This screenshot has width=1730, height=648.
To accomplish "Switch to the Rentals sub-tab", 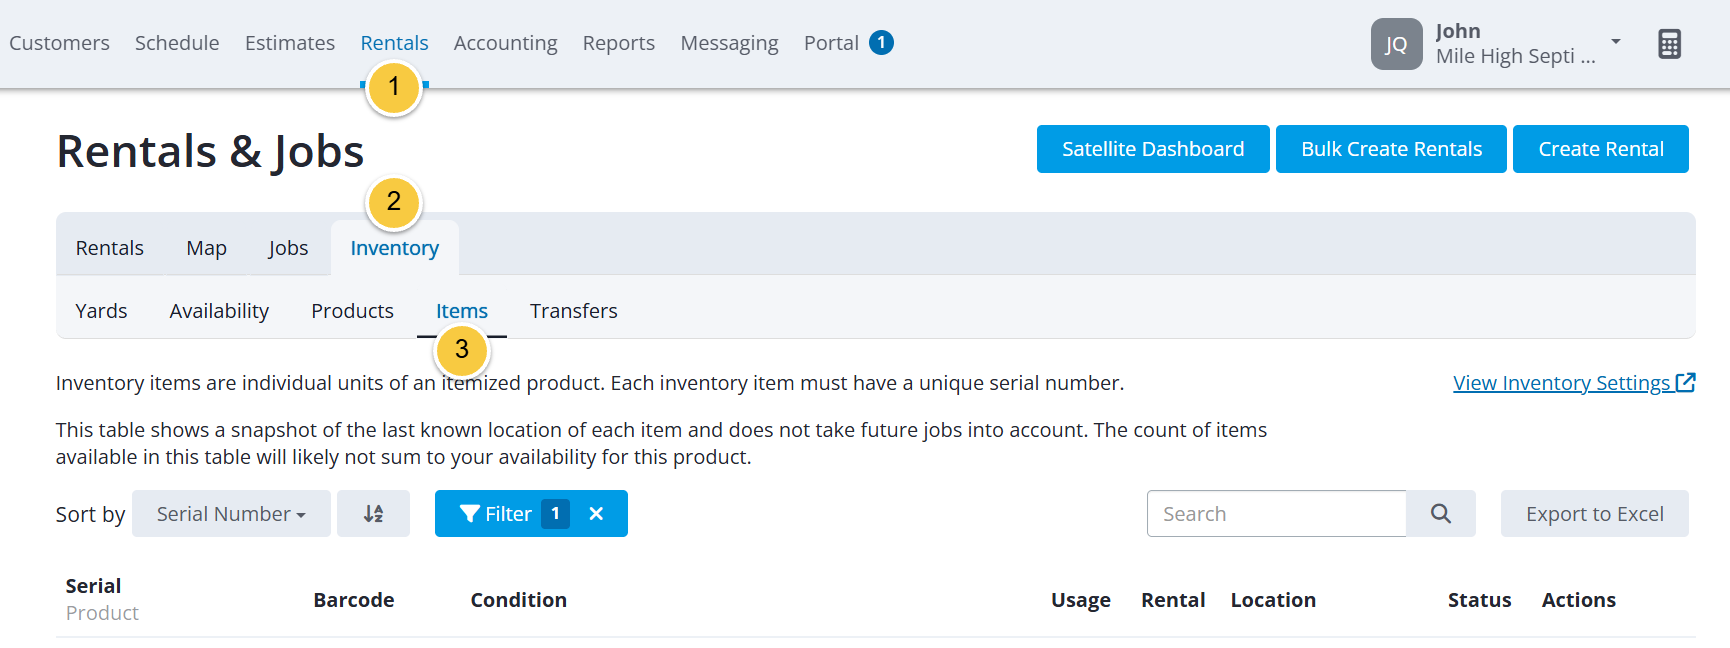I will tap(110, 248).
